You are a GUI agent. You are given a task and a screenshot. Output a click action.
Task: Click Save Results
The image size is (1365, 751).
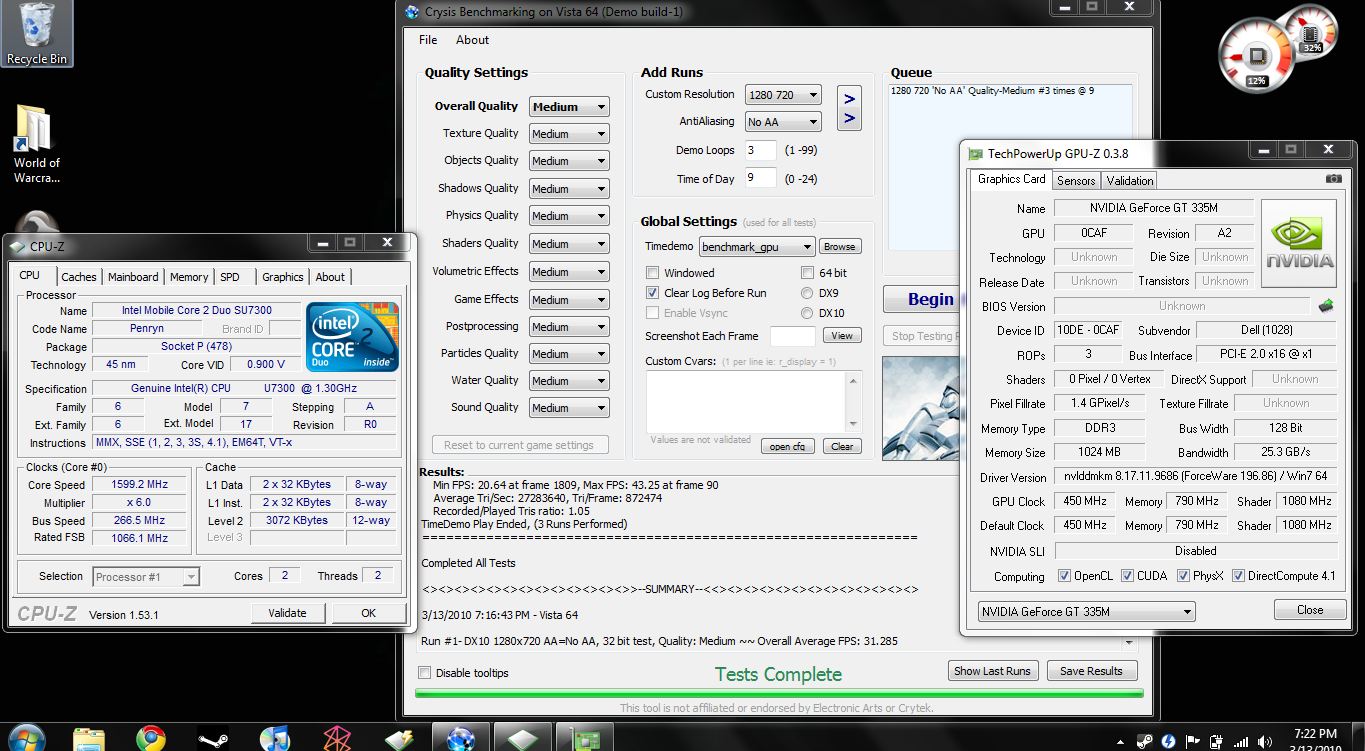1091,671
